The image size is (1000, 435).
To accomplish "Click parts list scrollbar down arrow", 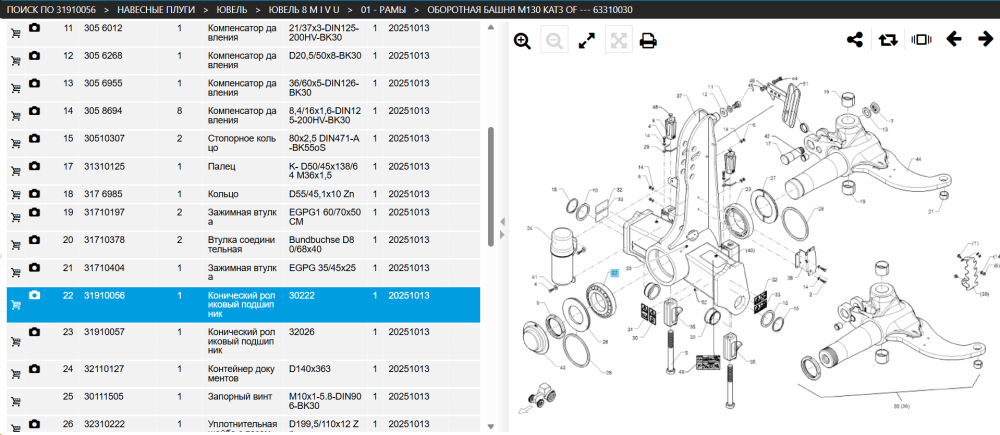I will [490, 427].
